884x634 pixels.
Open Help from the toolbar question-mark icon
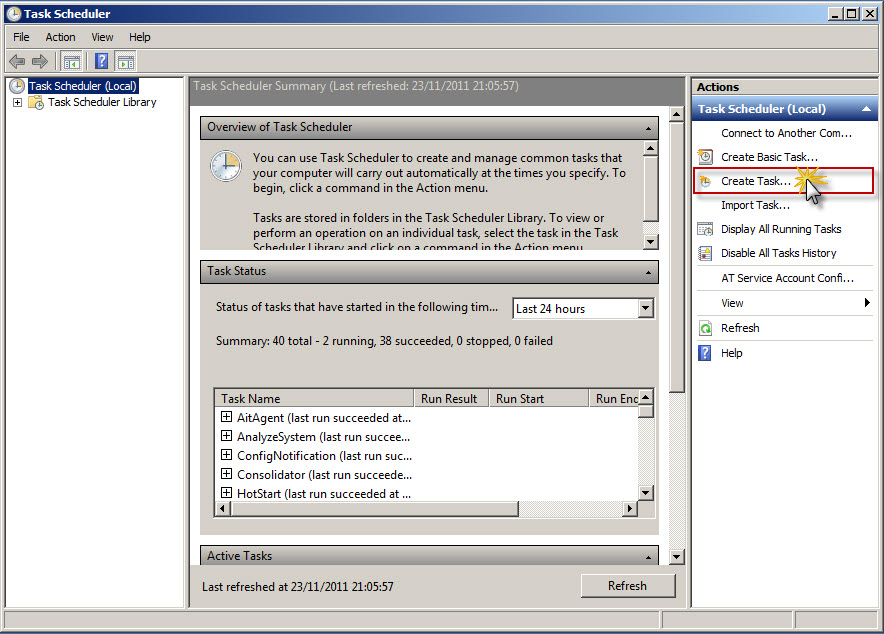tap(101, 61)
